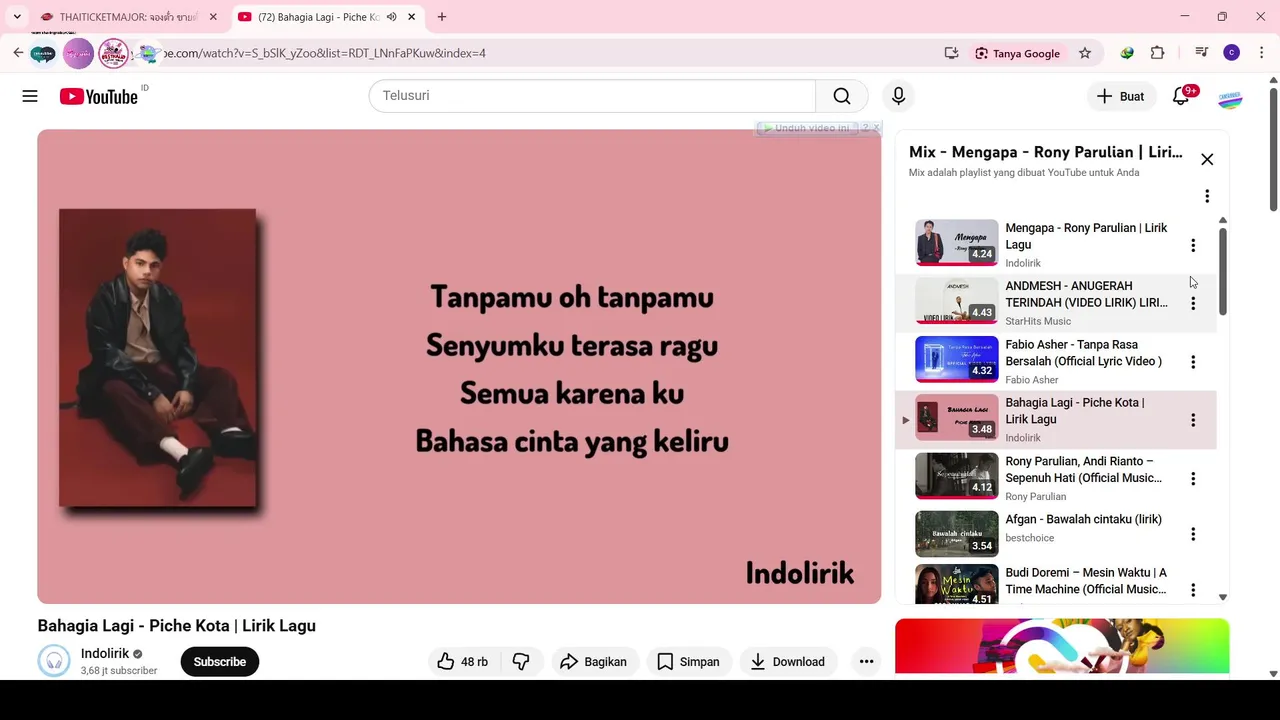This screenshot has width=1280, height=720.
Task: Save video with Simpan button
Action: coord(688,661)
